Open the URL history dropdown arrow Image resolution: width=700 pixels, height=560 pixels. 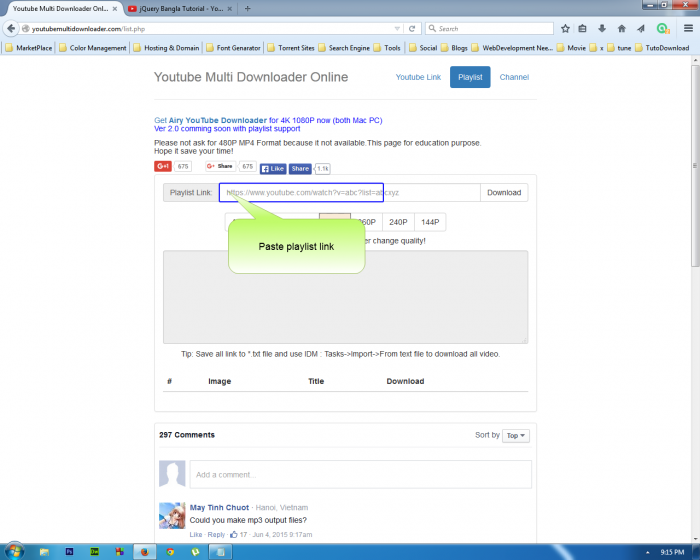pos(397,29)
